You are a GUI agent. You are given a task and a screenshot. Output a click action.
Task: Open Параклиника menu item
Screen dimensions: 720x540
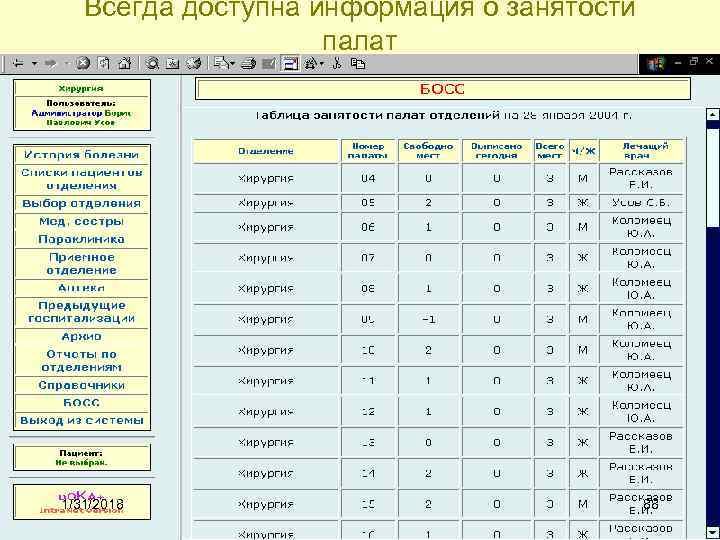pyautogui.click(x=81, y=239)
